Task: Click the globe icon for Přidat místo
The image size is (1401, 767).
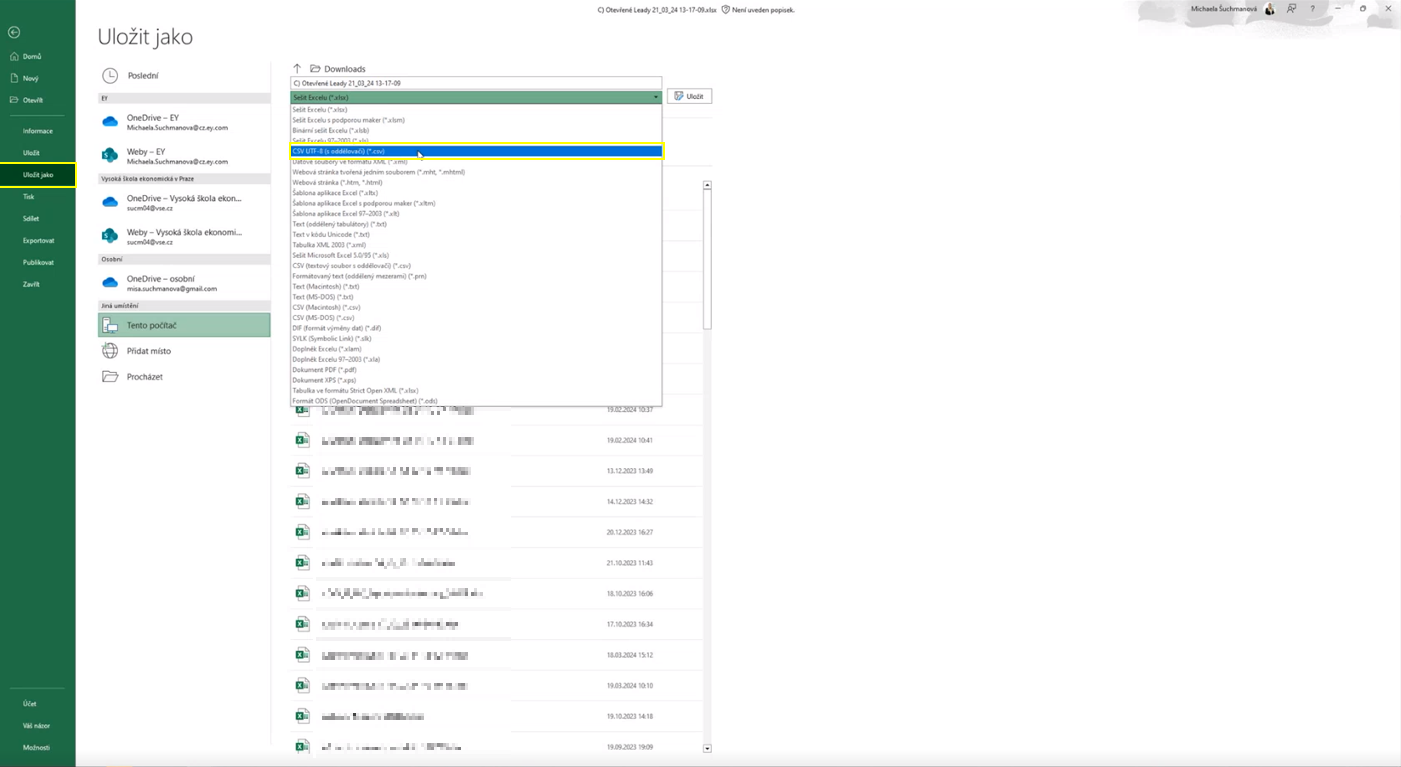Action: click(110, 351)
